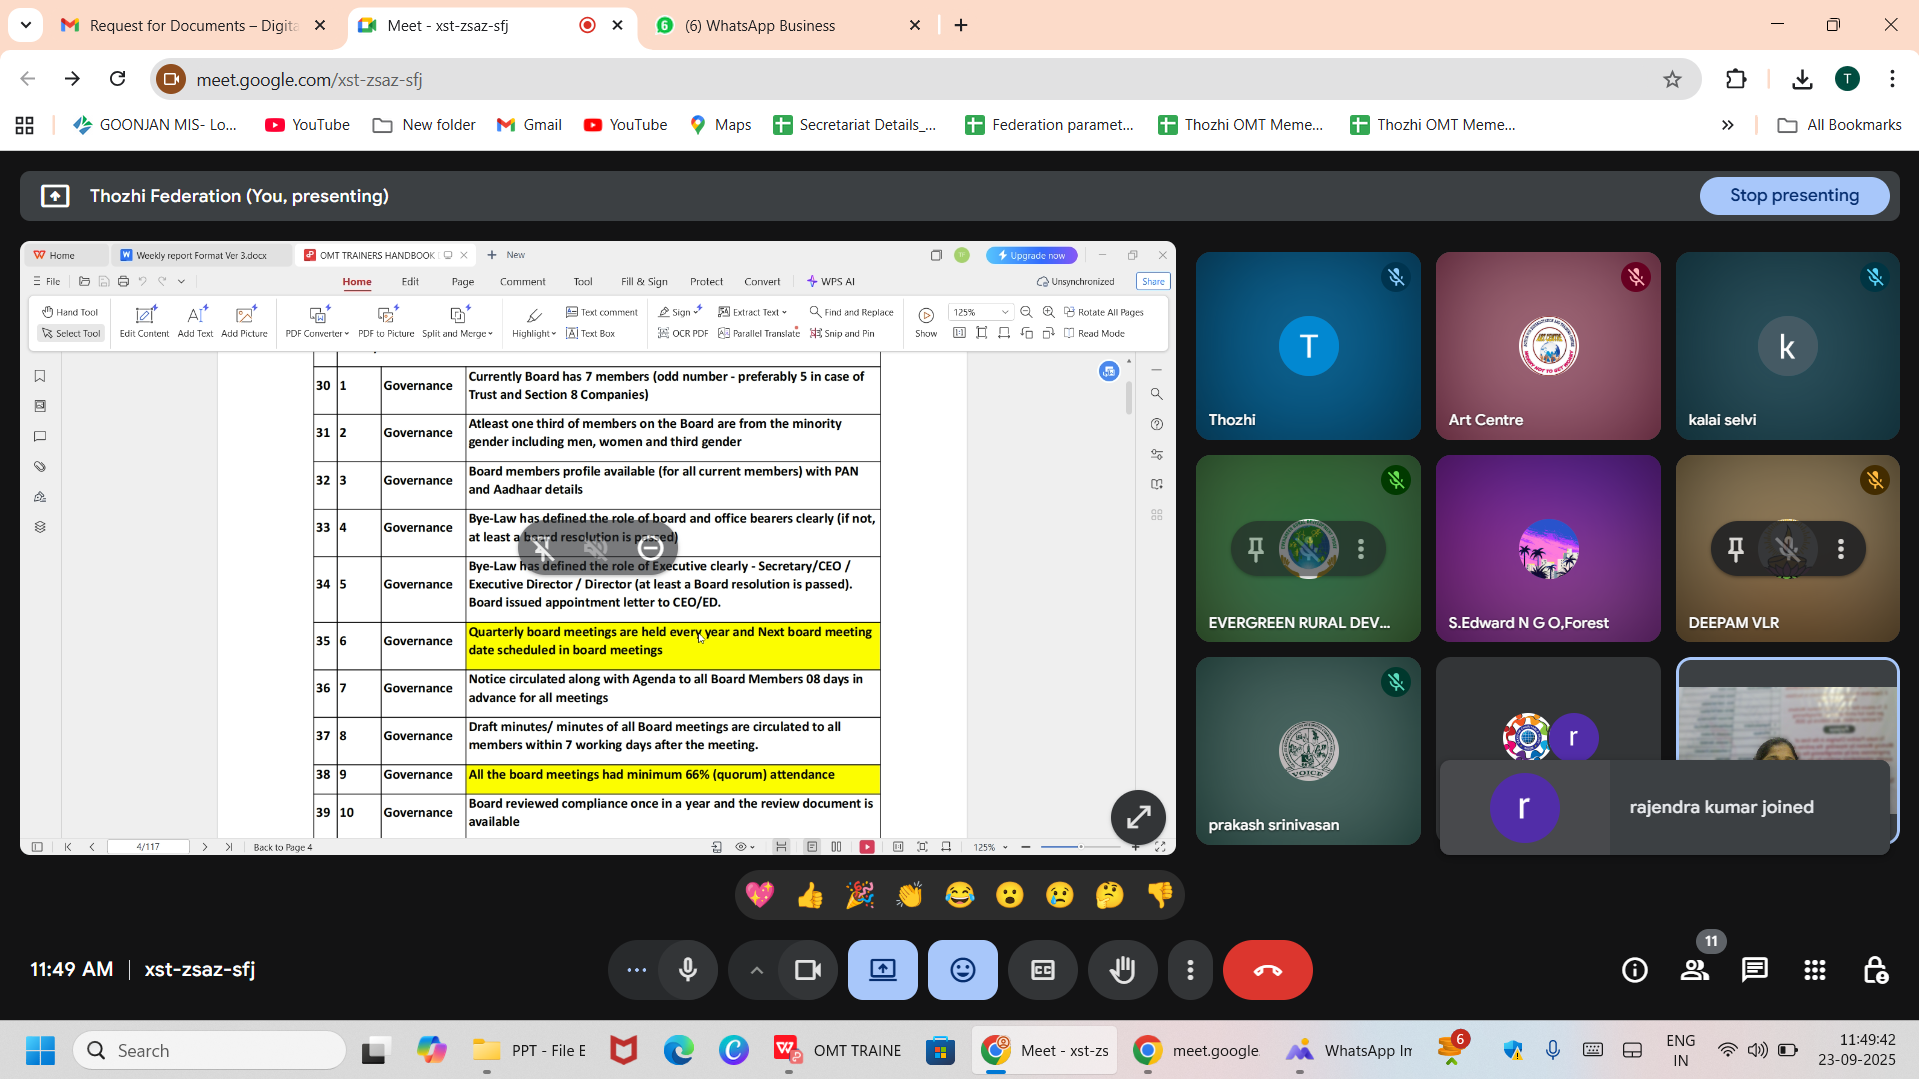
Task: Open chat with everyone
Action: click(x=1755, y=970)
